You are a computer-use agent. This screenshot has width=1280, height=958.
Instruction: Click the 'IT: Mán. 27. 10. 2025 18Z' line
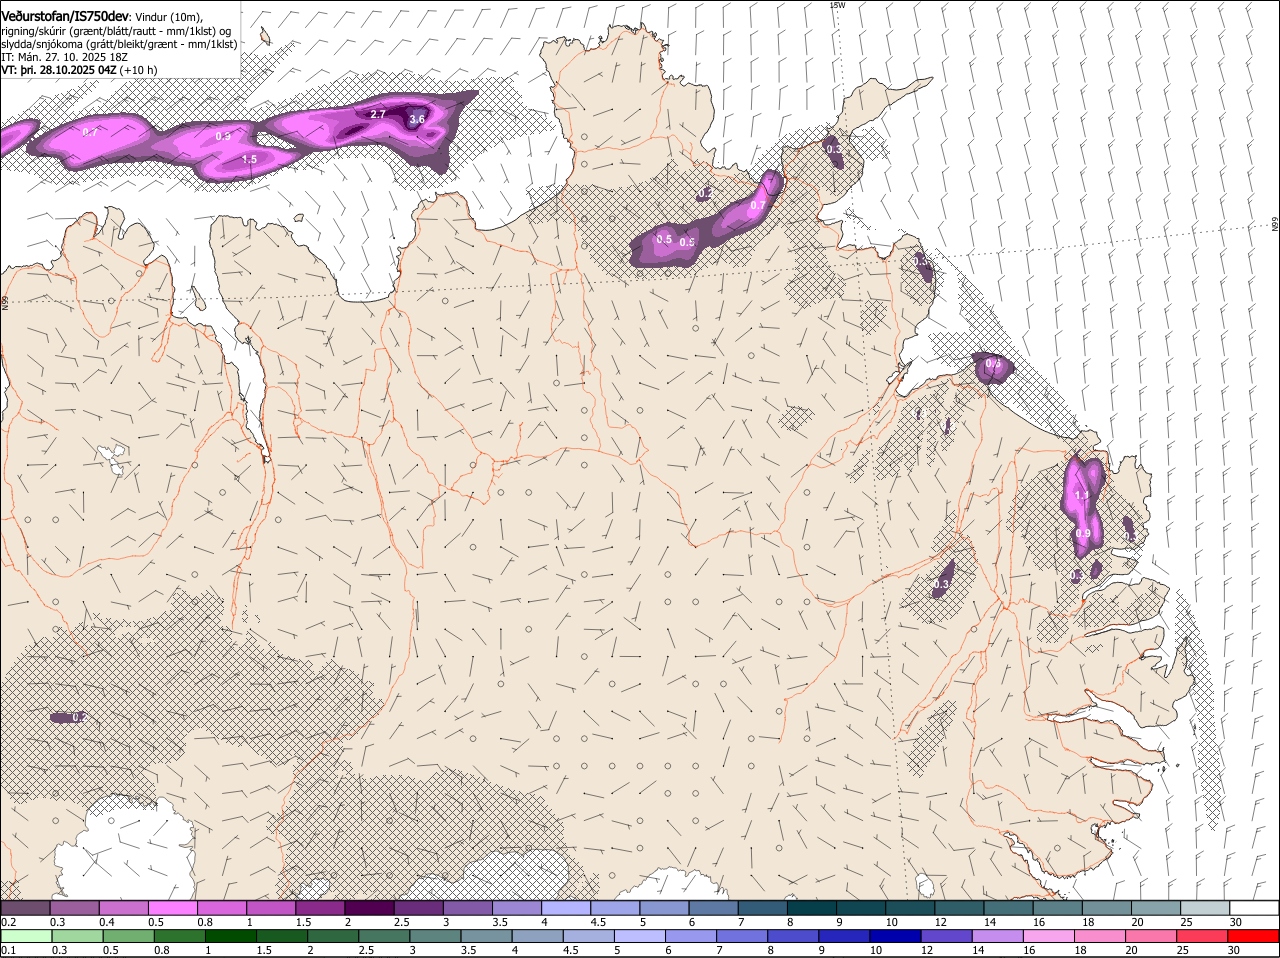[x=64, y=57]
